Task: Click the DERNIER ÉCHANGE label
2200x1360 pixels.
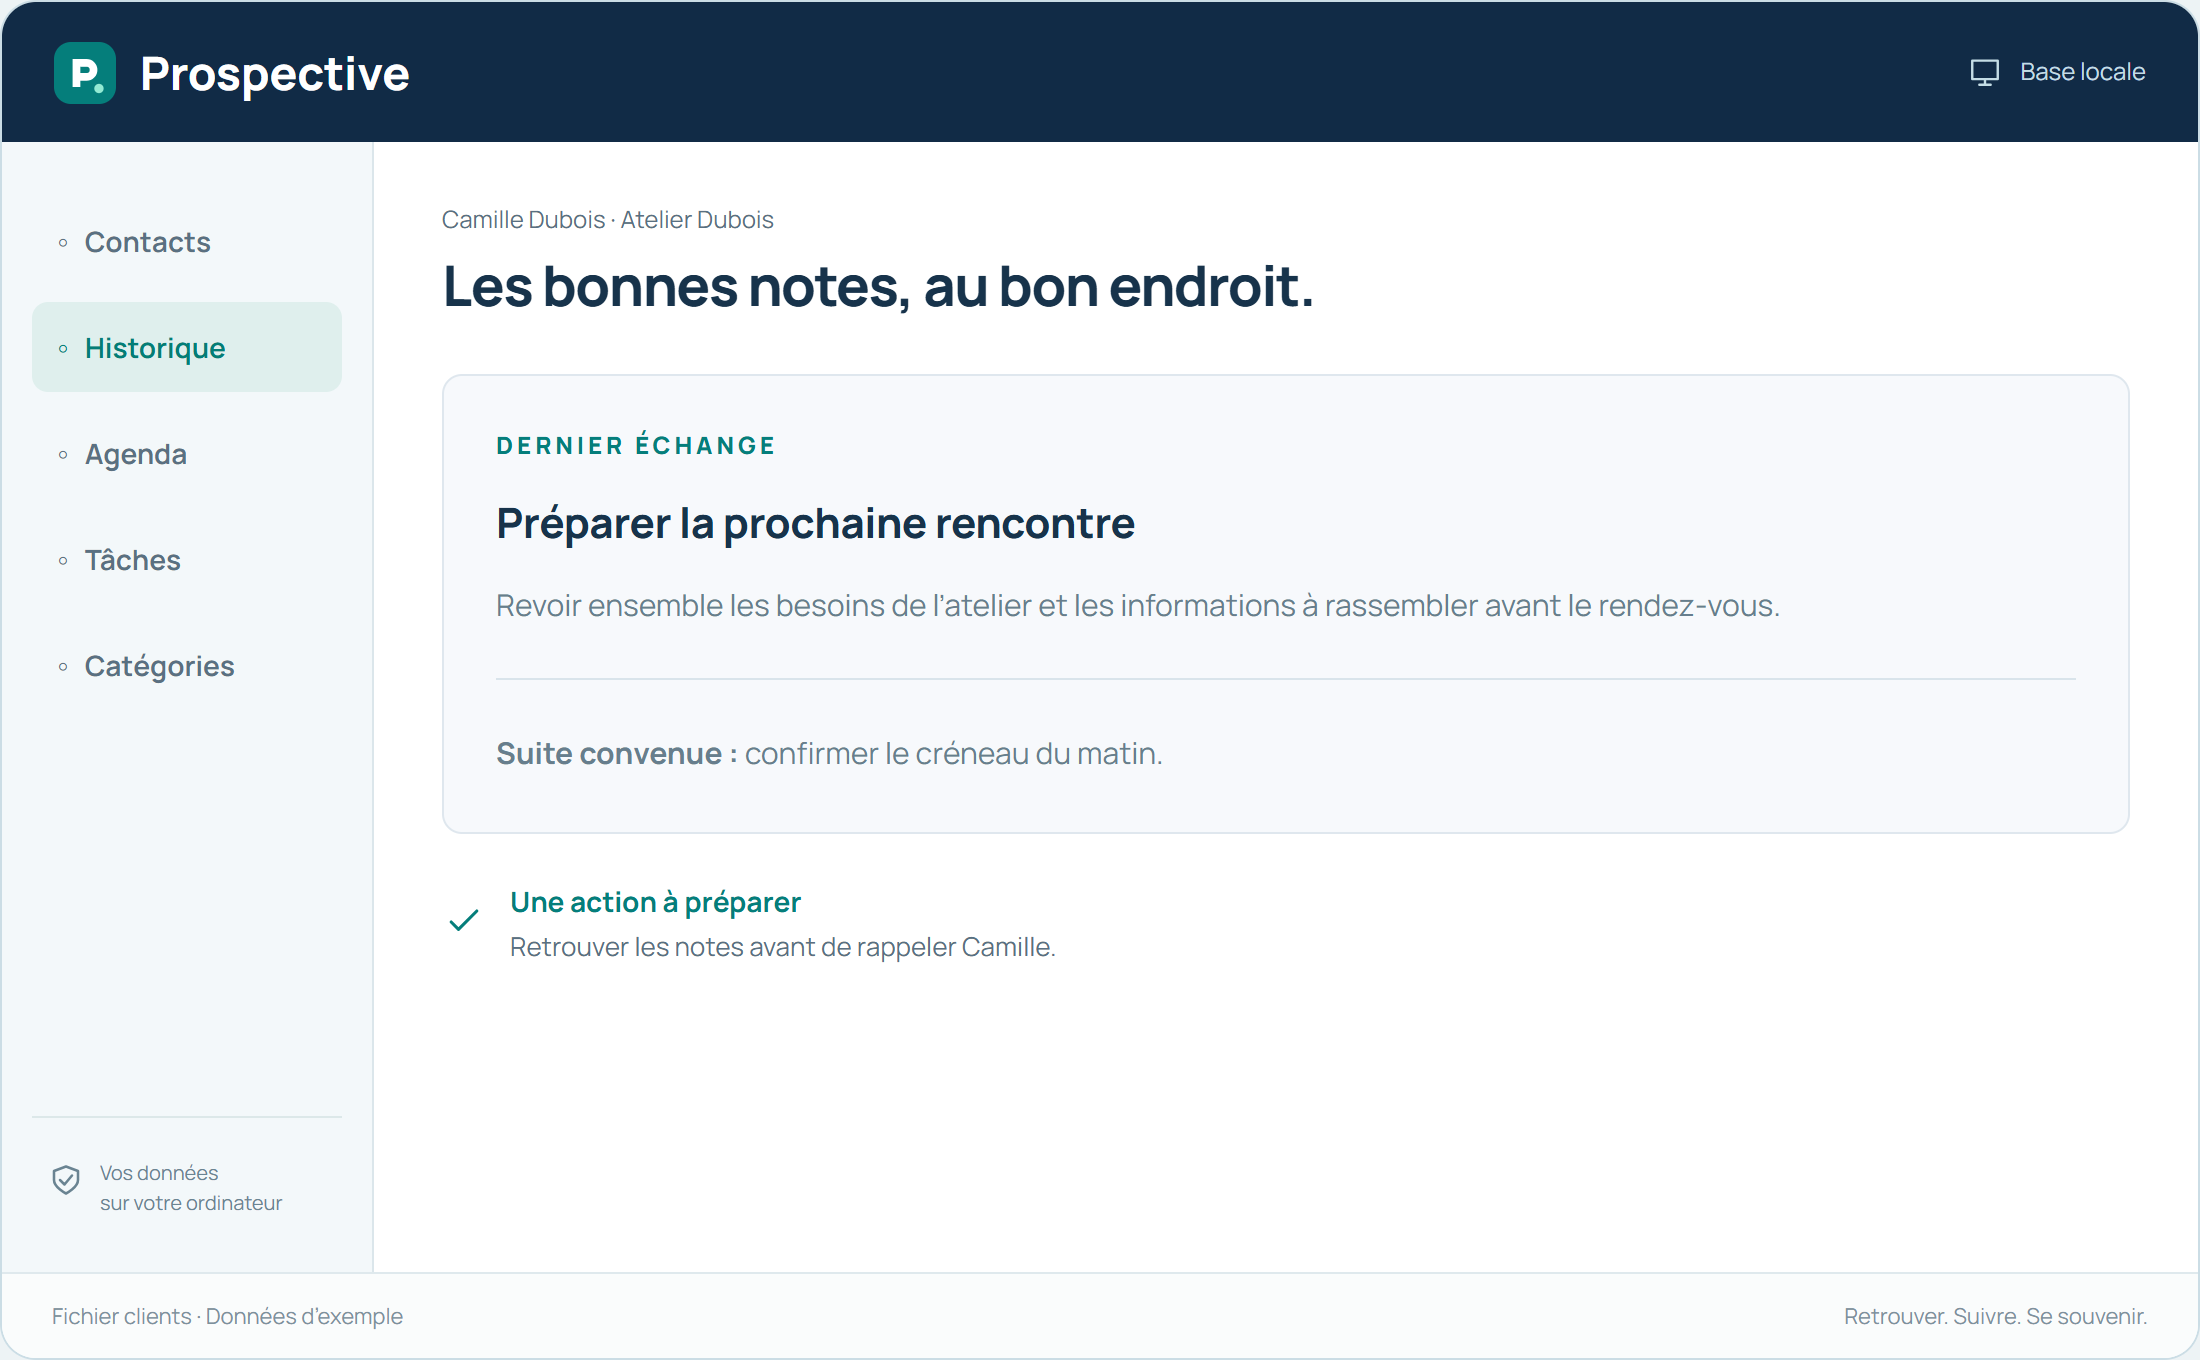Action: [x=636, y=446]
